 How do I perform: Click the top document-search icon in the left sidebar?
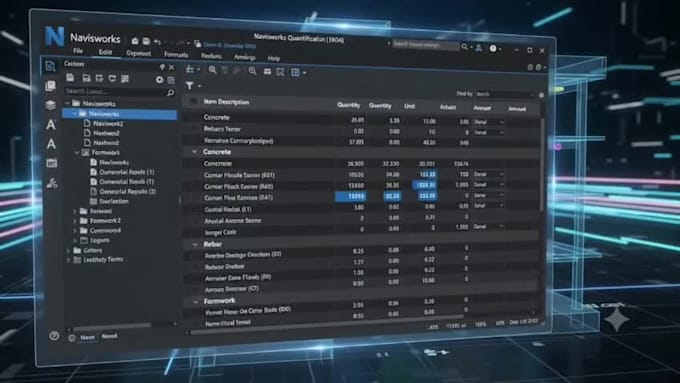50,66
